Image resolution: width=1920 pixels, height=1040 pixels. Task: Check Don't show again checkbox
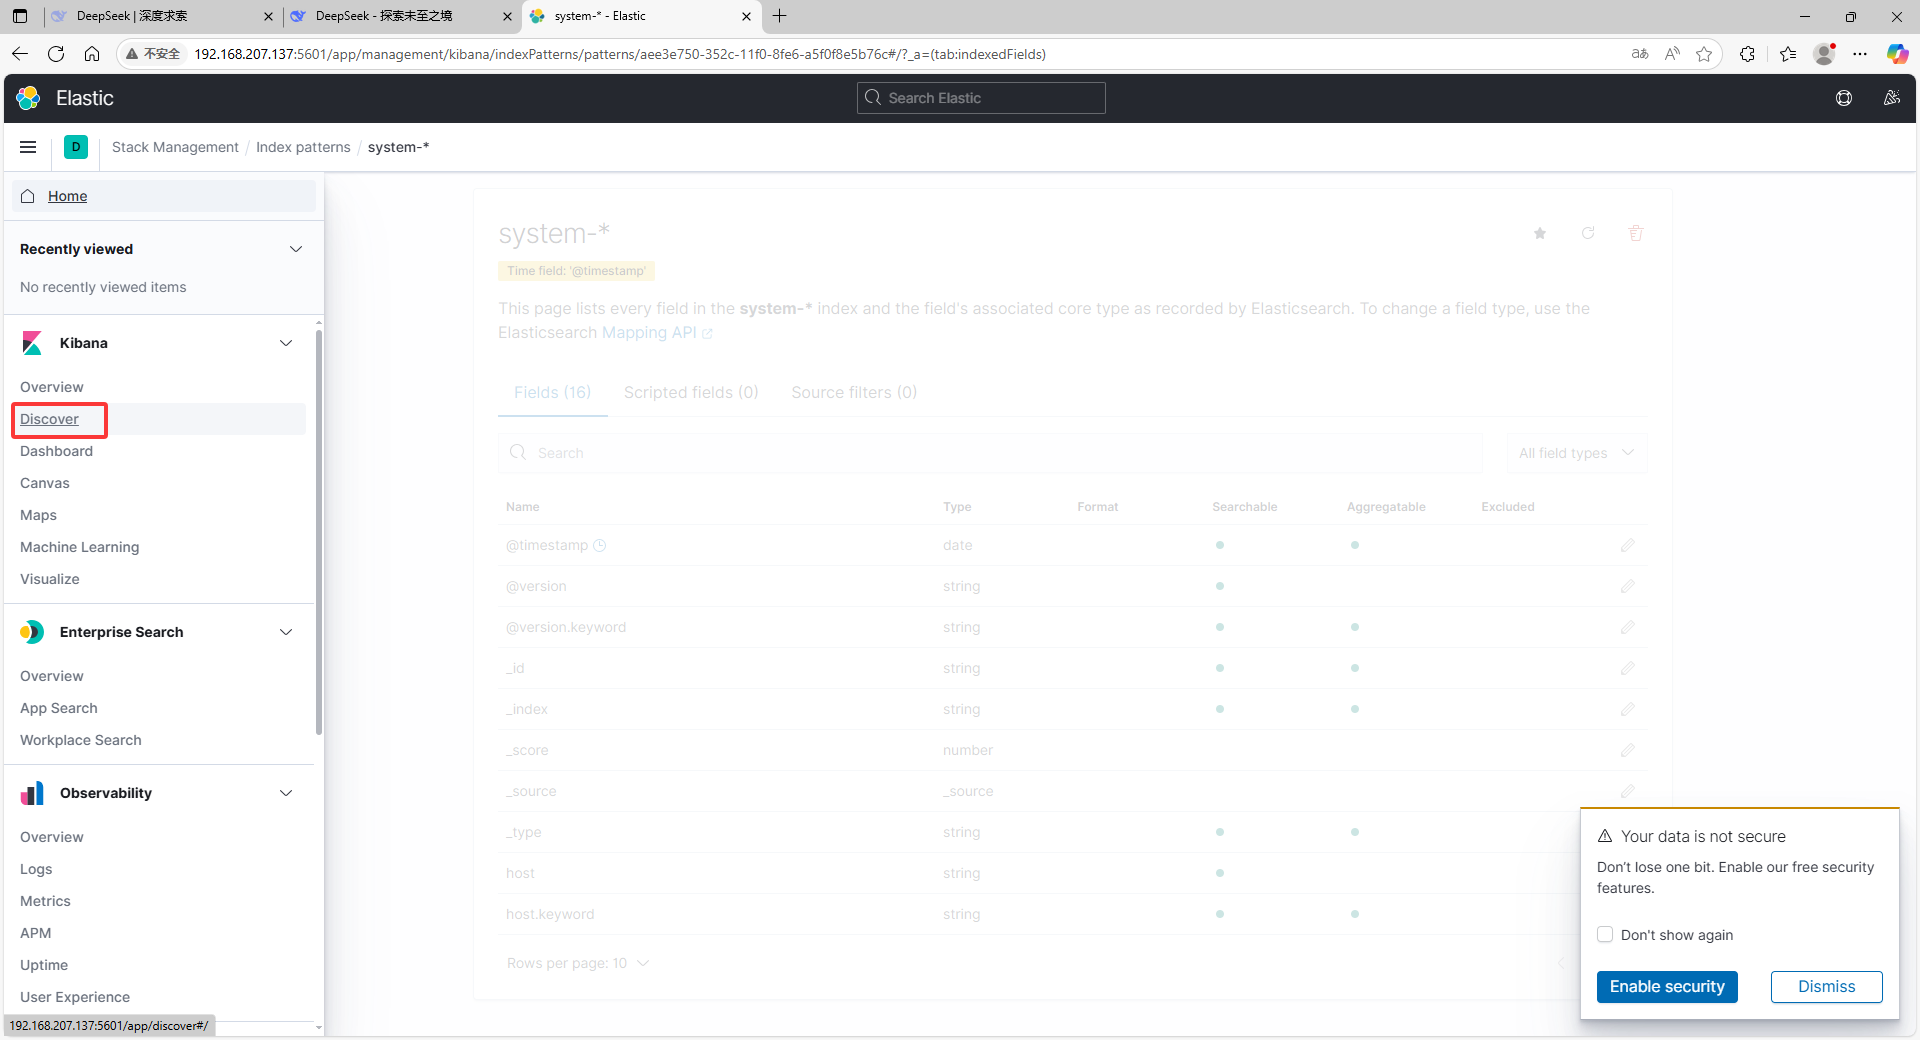coord(1605,934)
